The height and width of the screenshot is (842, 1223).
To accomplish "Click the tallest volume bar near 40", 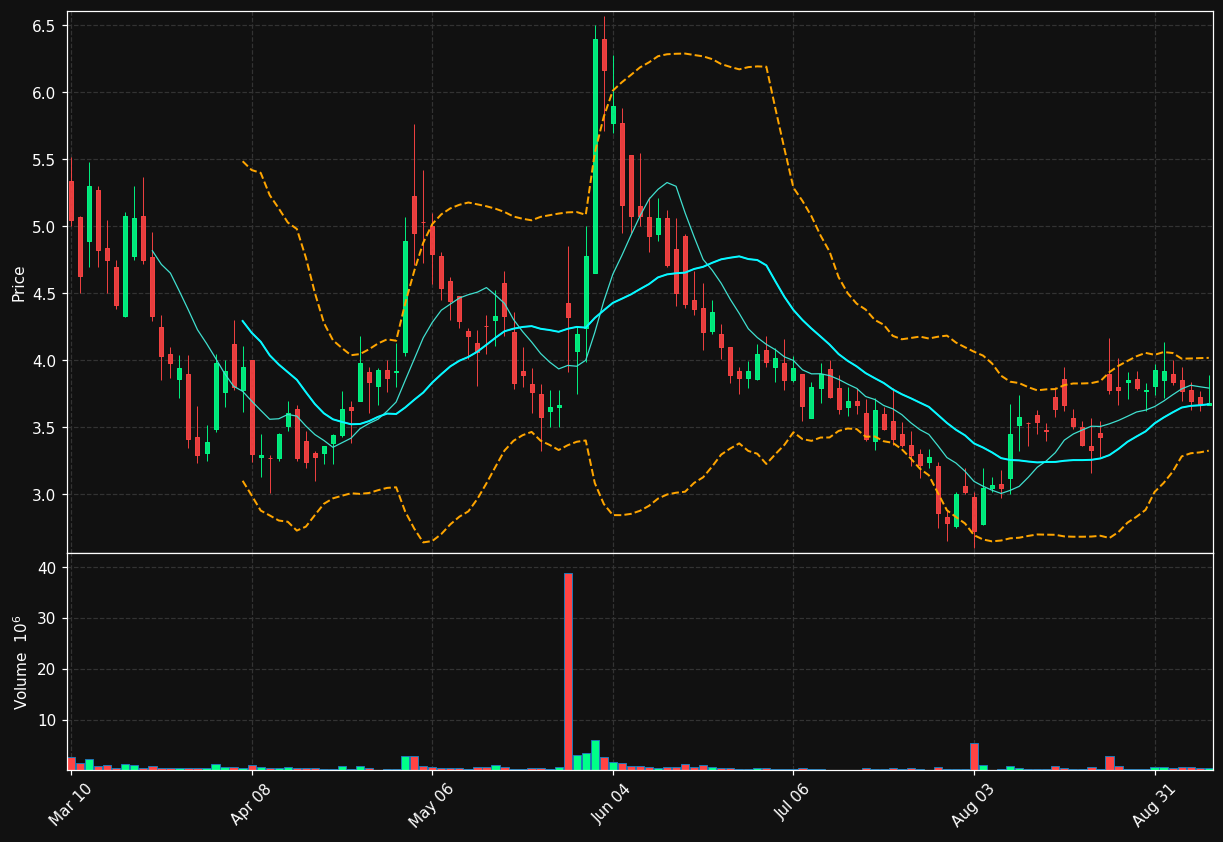I will pyautogui.click(x=568, y=671).
